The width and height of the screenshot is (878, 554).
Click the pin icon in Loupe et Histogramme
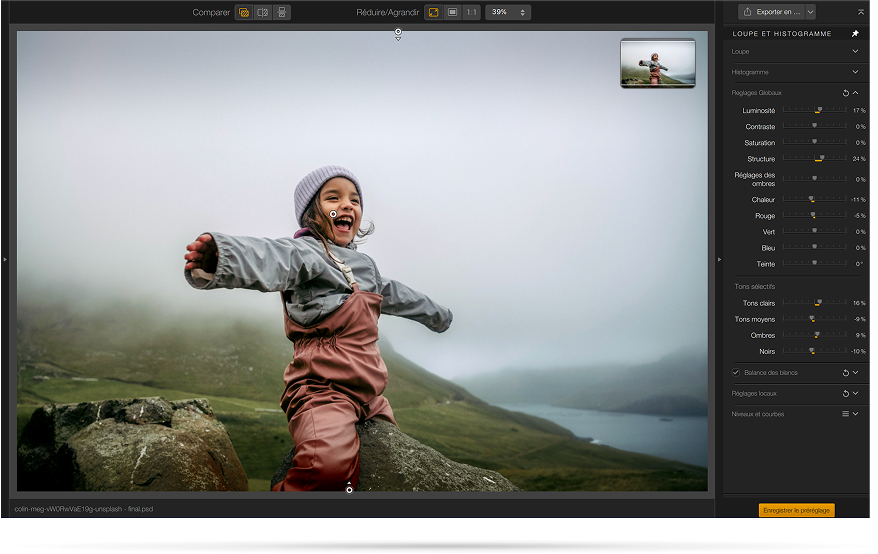click(854, 34)
